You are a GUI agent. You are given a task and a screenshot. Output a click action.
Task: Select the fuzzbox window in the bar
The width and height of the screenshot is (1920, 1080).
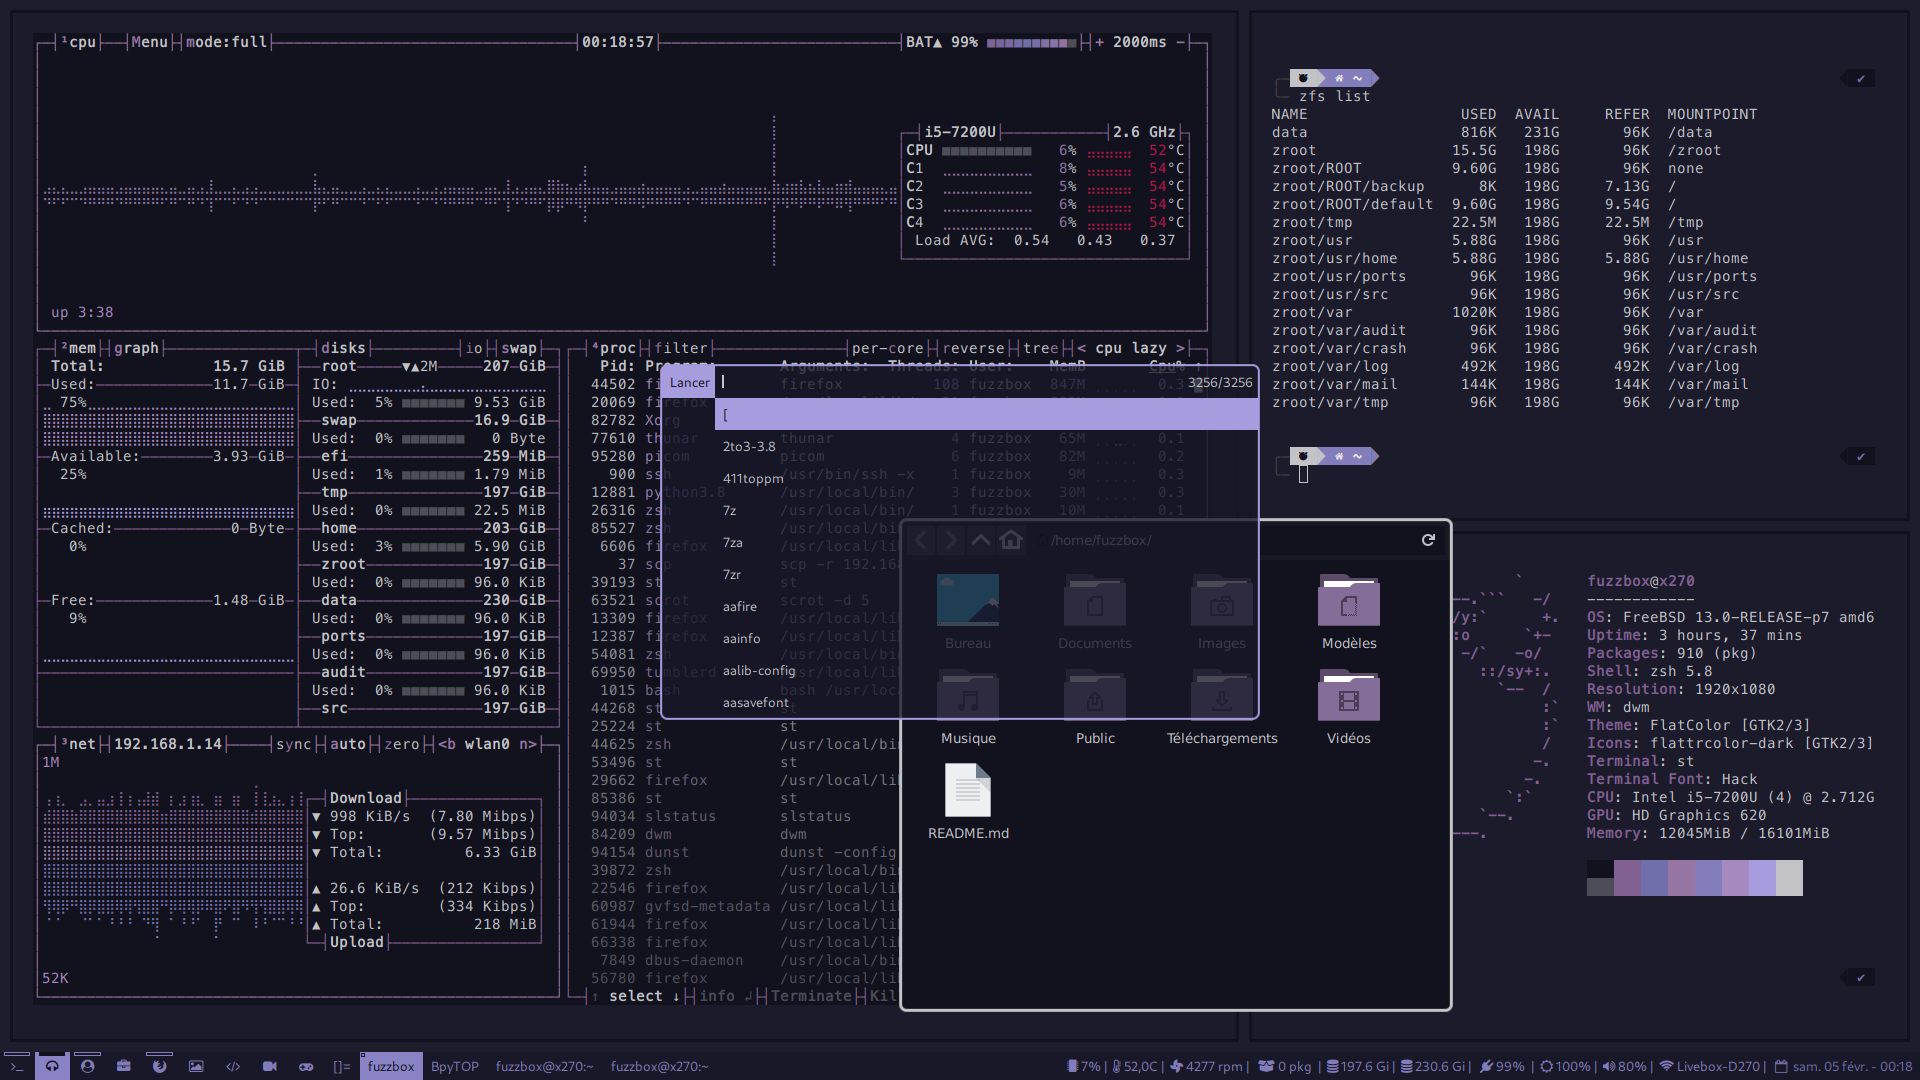pyautogui.click(x=390, y=1066)
